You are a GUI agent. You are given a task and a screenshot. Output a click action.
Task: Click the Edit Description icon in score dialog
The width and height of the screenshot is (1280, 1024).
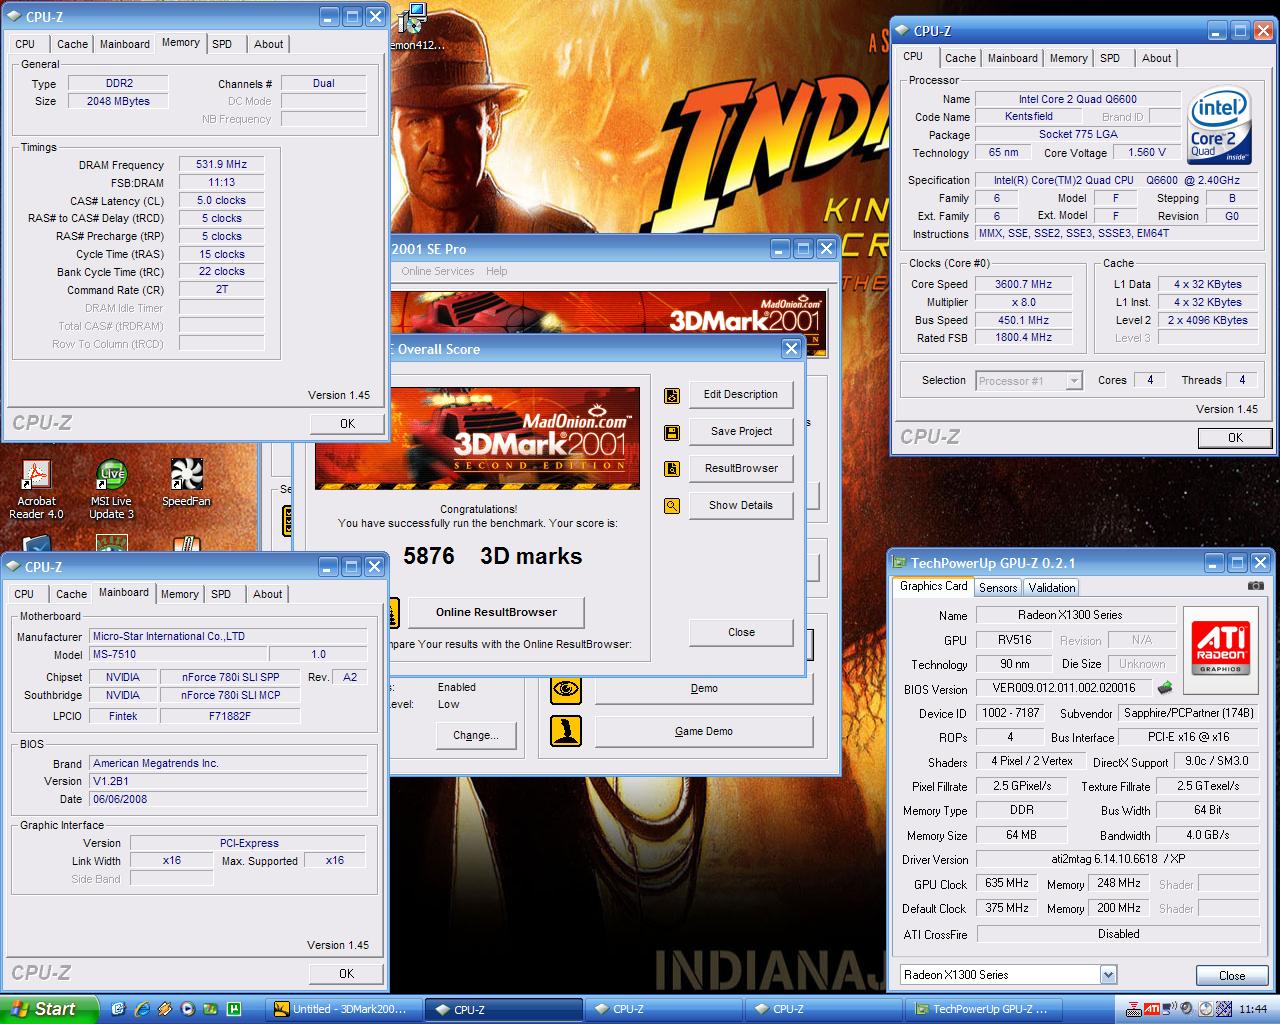(x=672, y=395)
